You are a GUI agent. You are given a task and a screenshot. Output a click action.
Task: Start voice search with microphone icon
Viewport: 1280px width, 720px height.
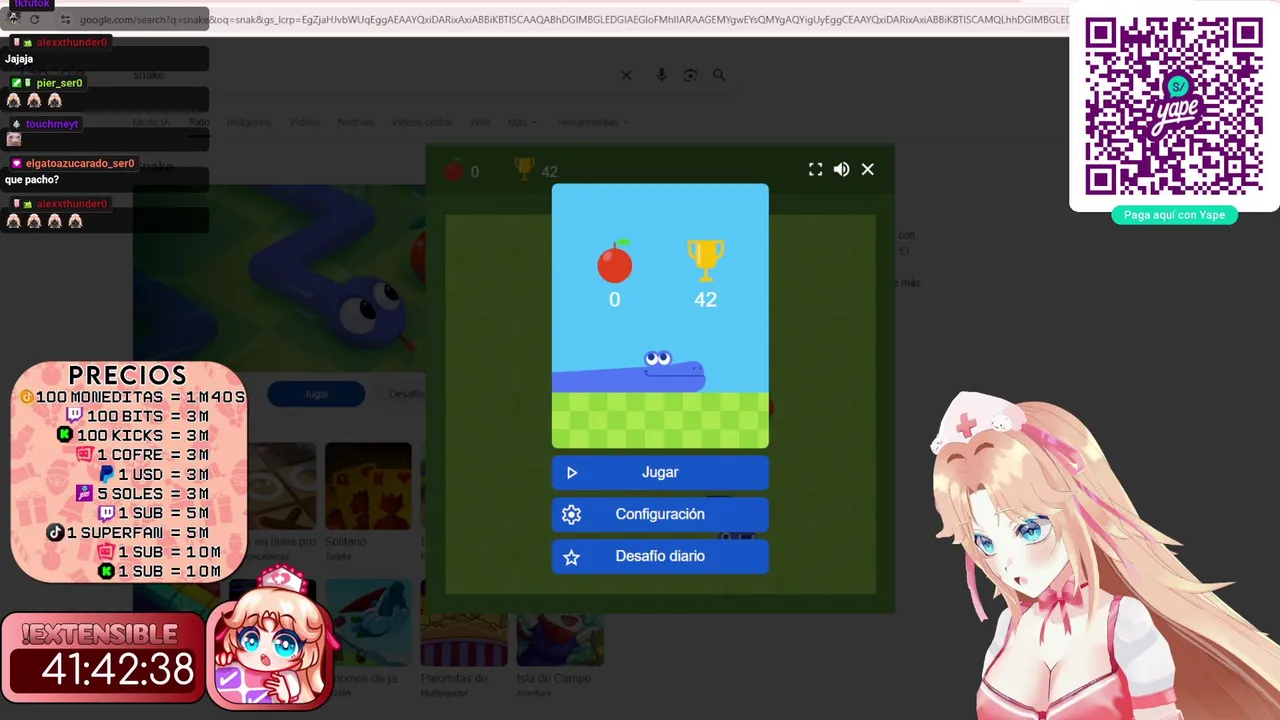[661, 75]
